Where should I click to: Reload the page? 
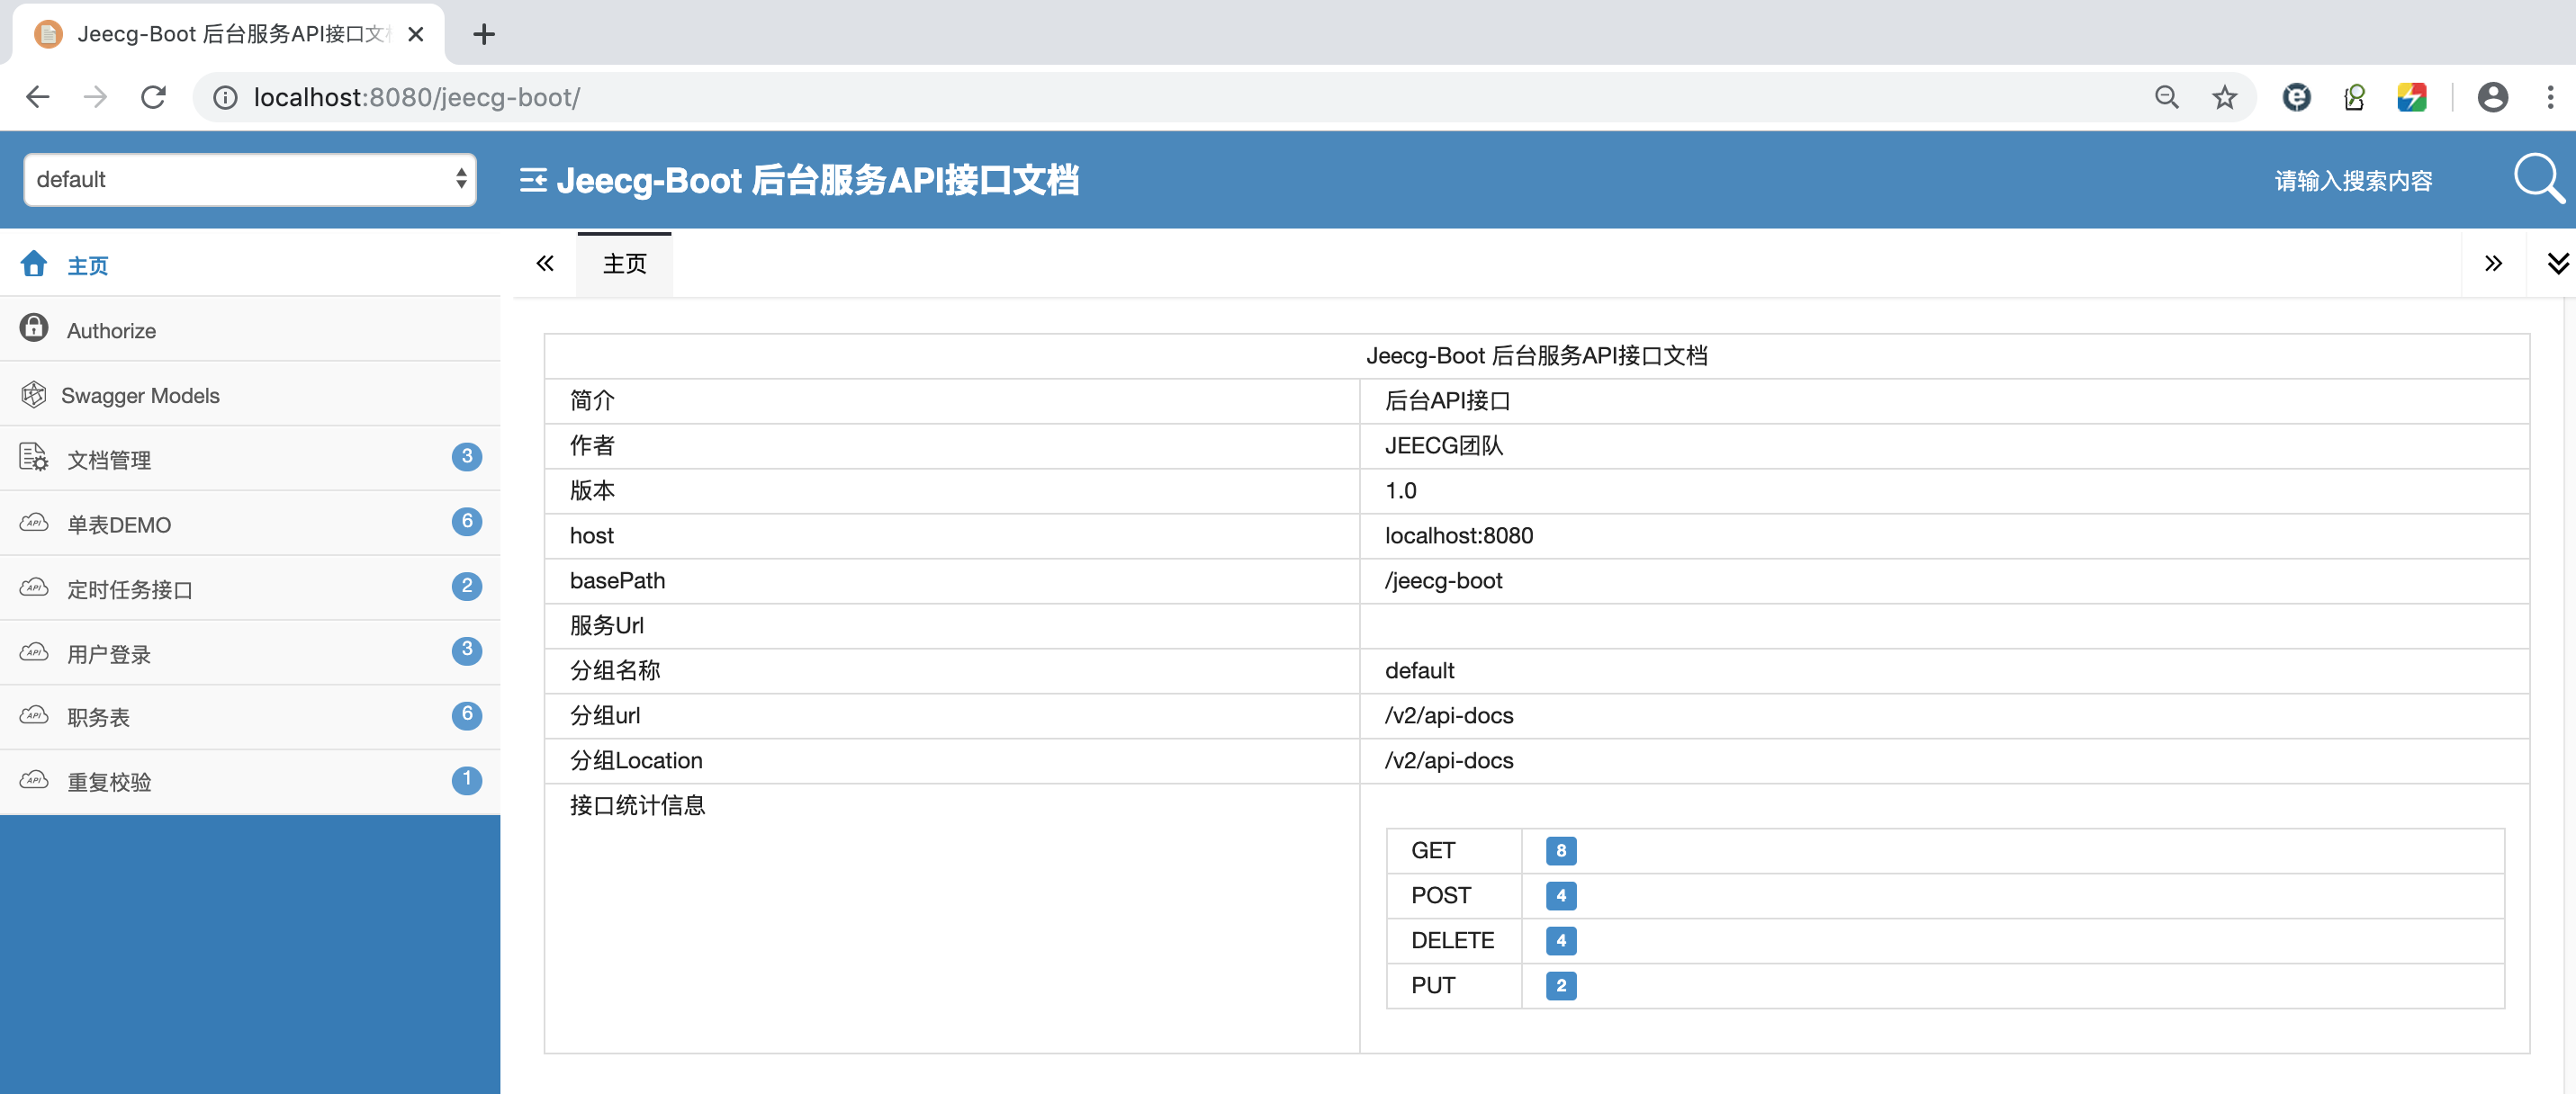[x=153, y=97]
